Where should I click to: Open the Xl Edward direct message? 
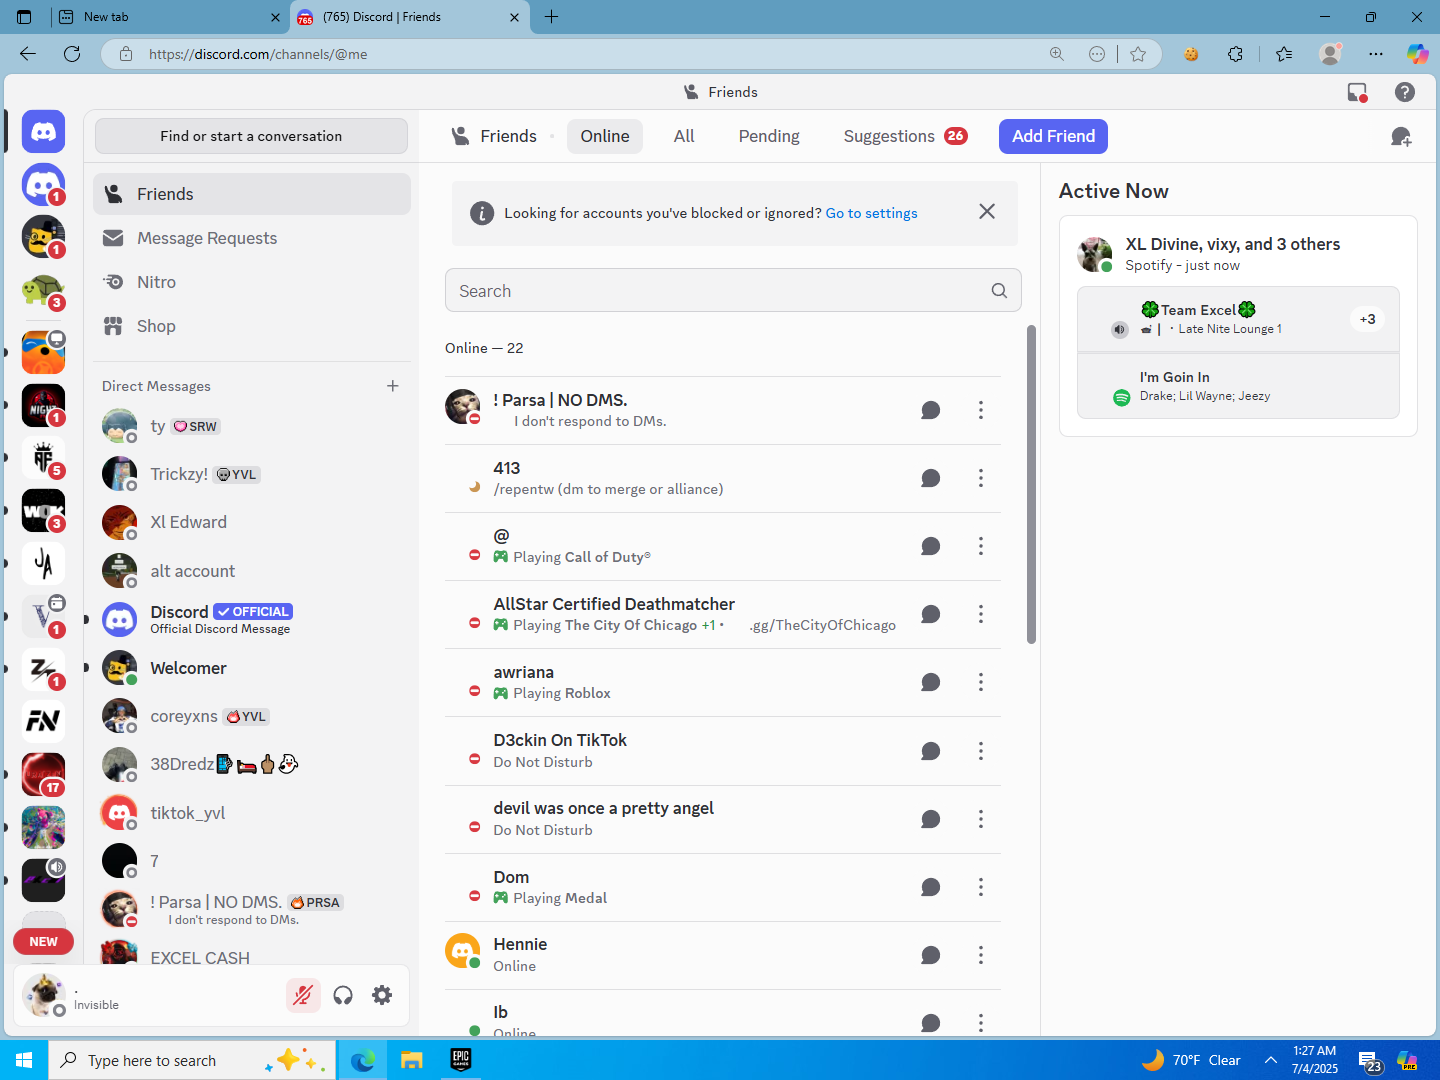(x=252, y=522)
